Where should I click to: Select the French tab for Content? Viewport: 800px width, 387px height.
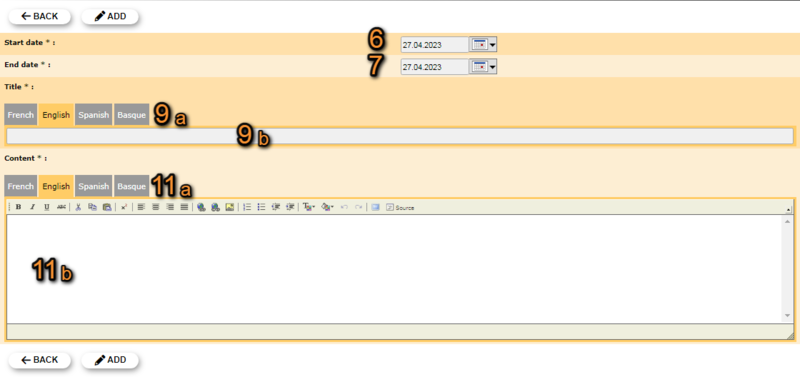click(21, 186)
